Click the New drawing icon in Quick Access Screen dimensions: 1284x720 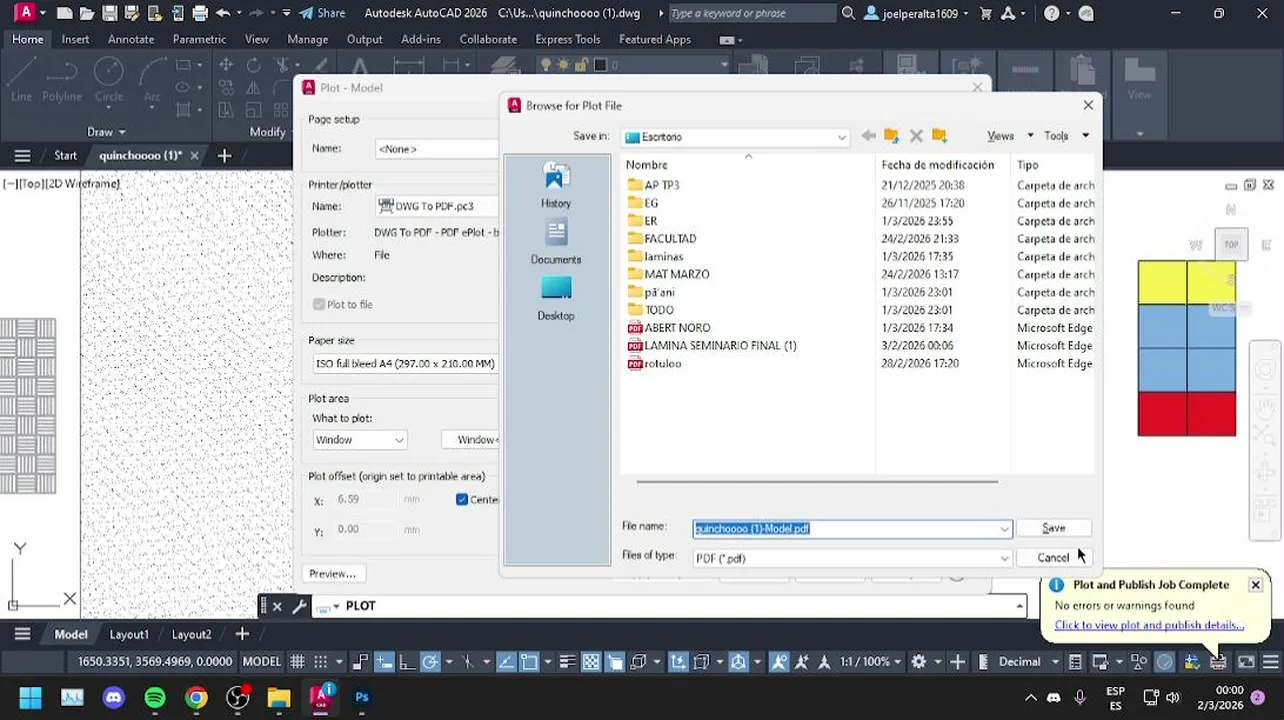65,13
